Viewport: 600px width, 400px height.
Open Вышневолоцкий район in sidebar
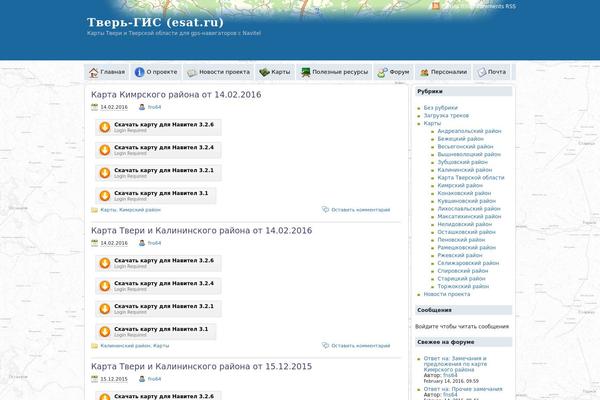[469, 154]
